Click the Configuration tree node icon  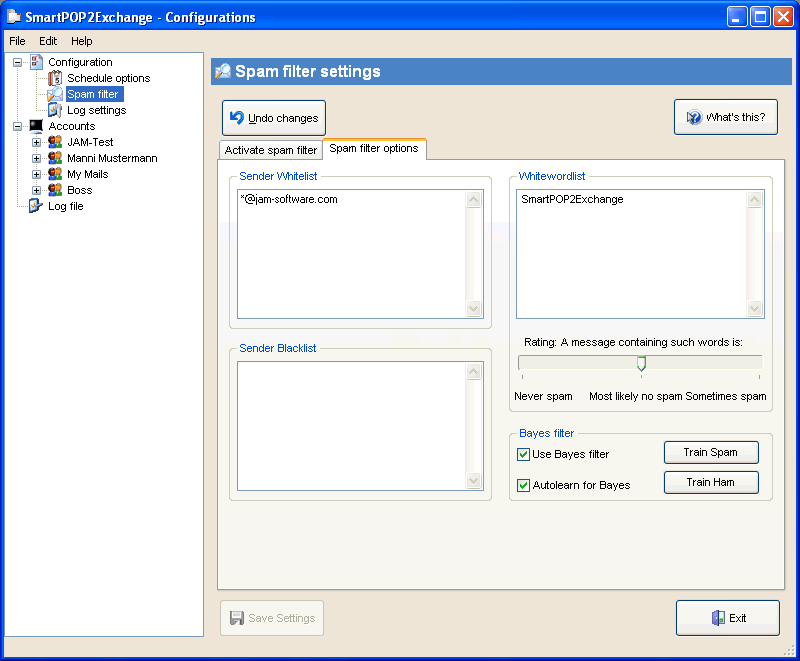(x=36, y=62)
